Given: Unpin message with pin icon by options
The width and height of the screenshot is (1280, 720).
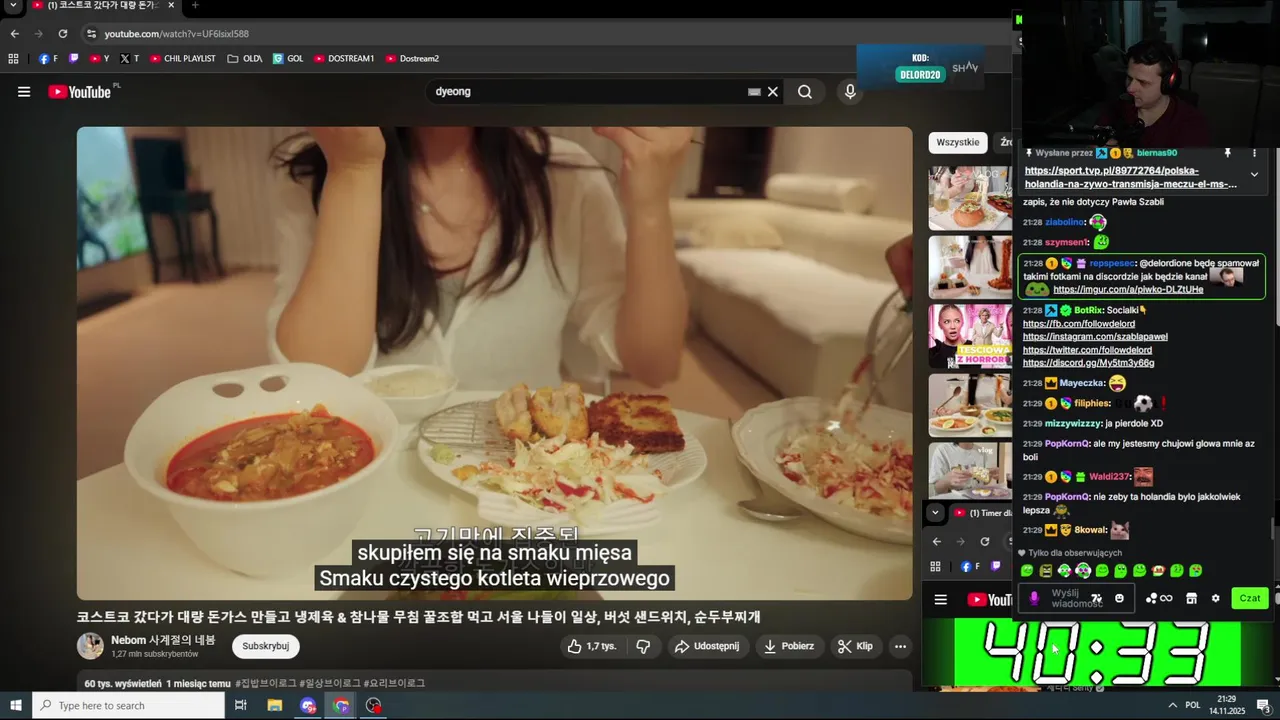Looking at the screenshot, I should (x=1227, y=153).
